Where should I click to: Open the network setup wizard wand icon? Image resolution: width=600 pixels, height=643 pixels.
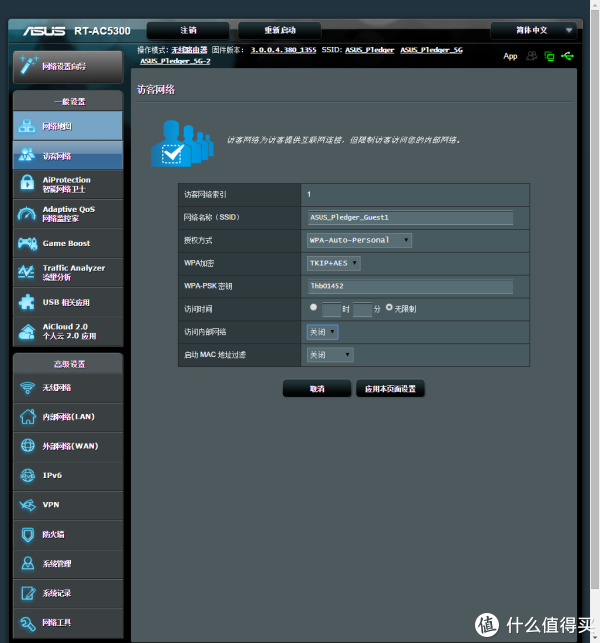pyautogui.click(x=28, y=65)
